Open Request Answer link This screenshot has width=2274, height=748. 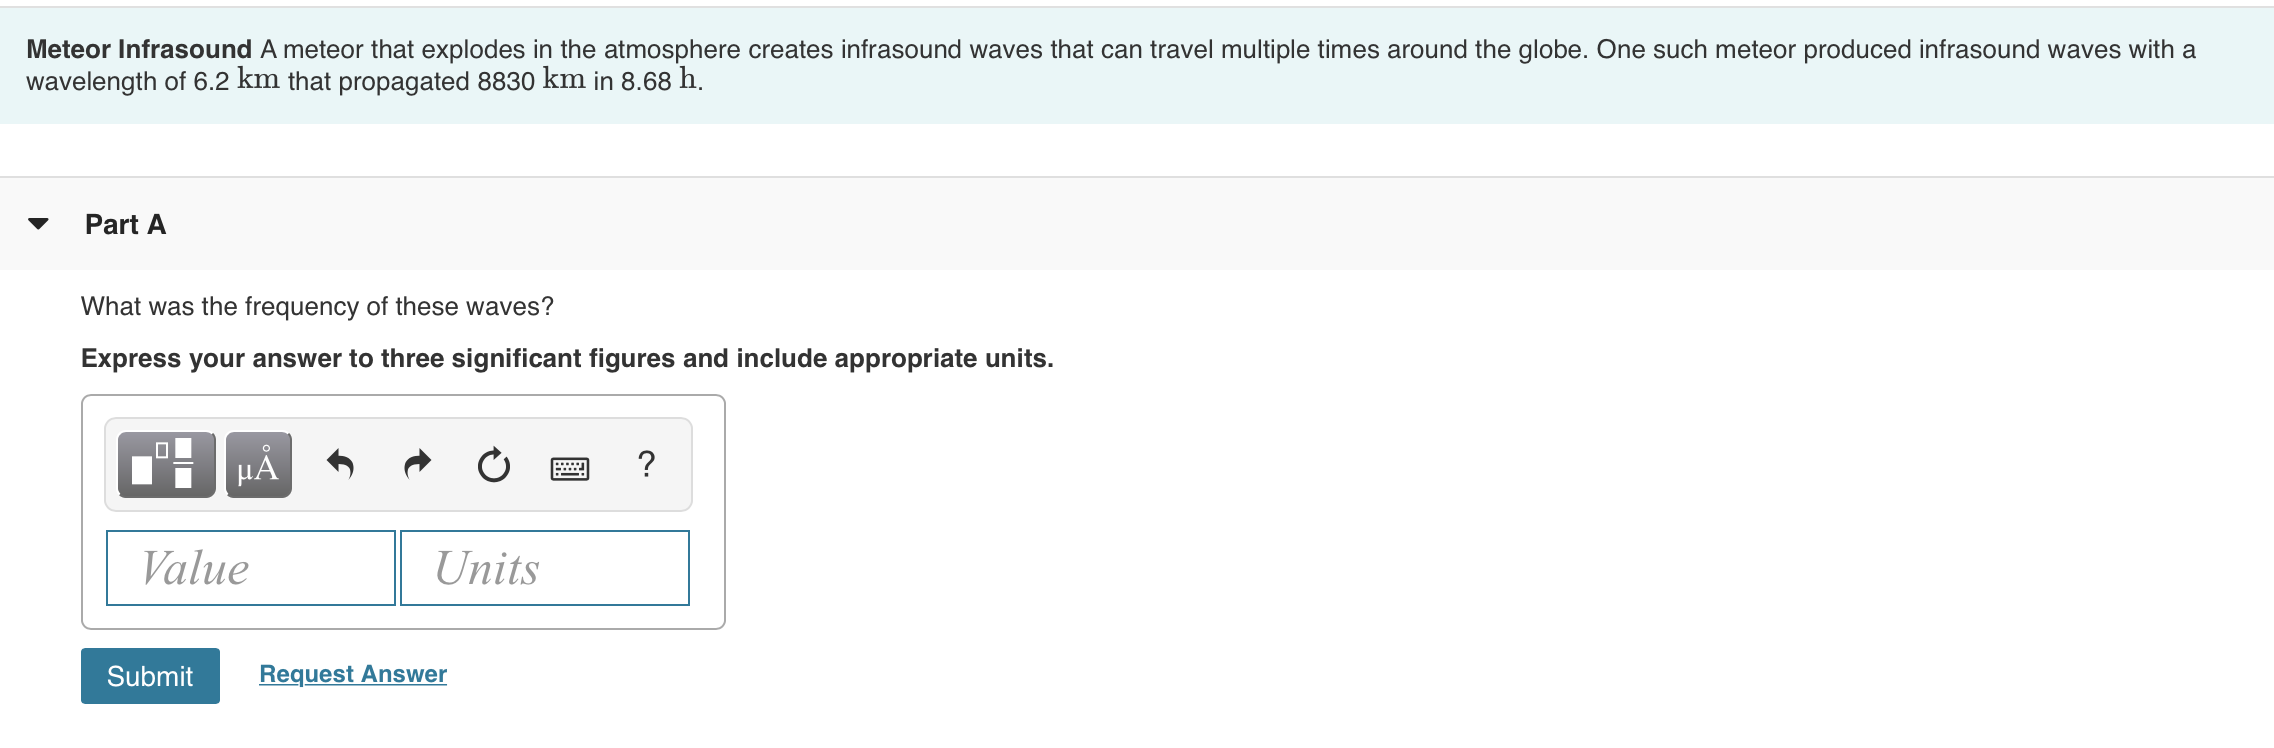point(351,673)
